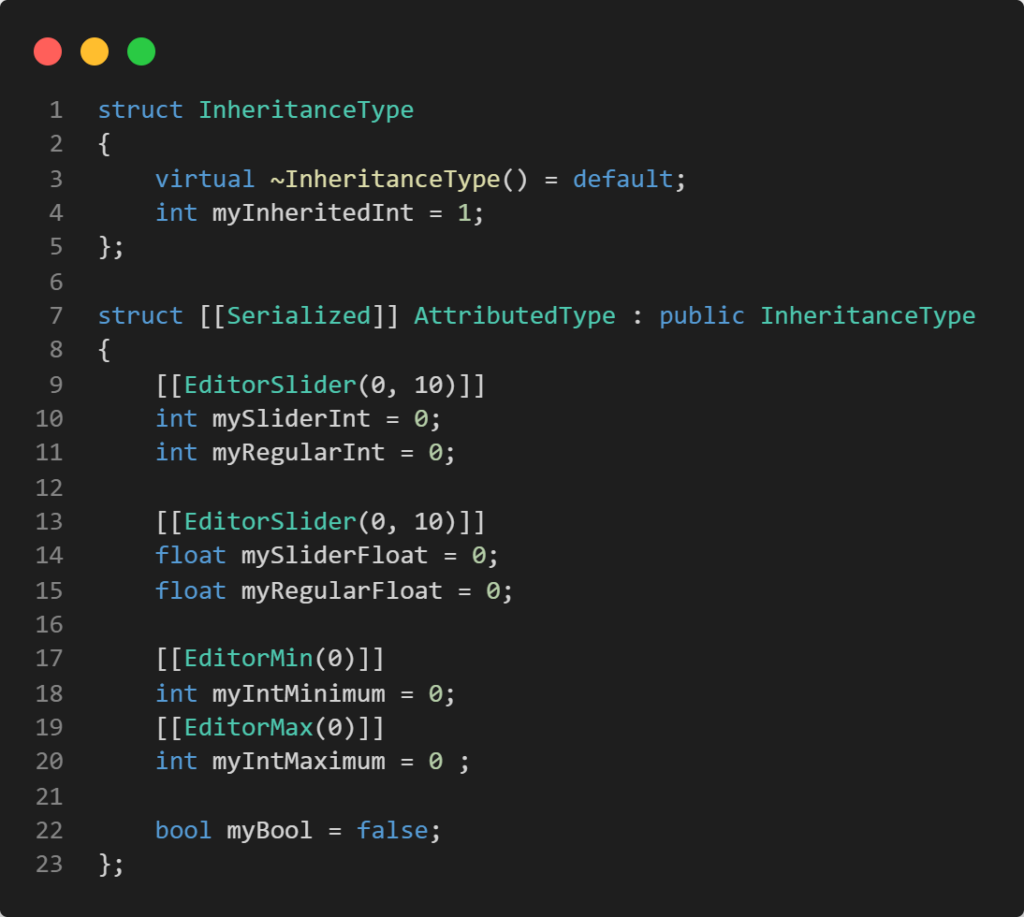Click the closing "};" on line 5
The height and width of the screenshot is (917, 1024).
(x=110, y=248)
